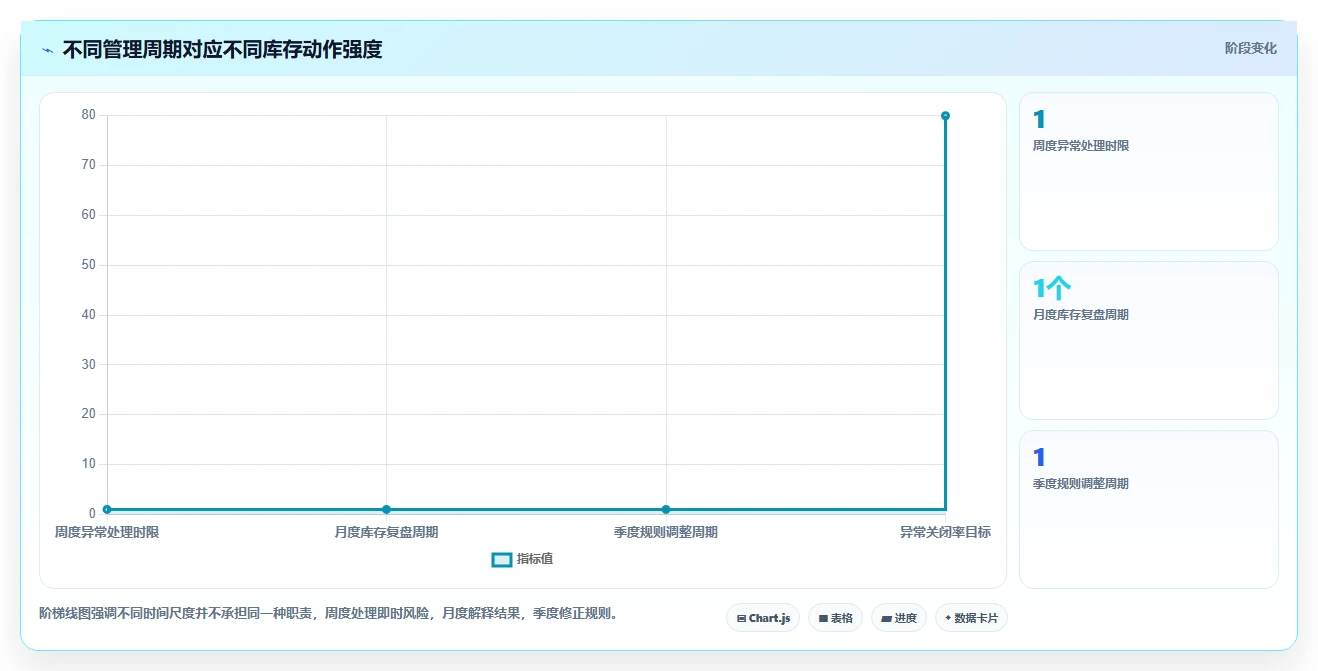Click the x-axis label 周度异常处理时限
Viewport: 1318px width, 671px height.
click(x=107, y=532)
